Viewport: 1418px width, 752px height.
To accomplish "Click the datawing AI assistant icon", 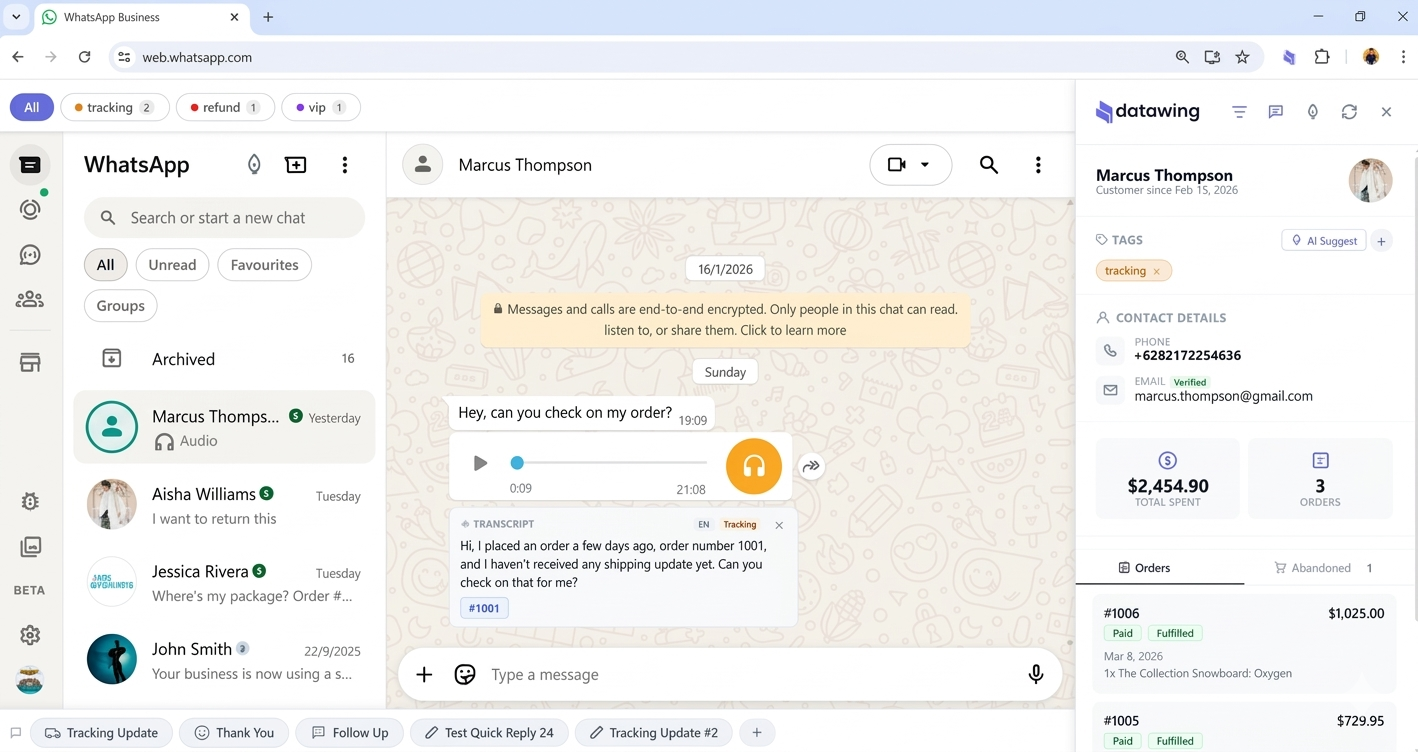I will point(1312,112).
